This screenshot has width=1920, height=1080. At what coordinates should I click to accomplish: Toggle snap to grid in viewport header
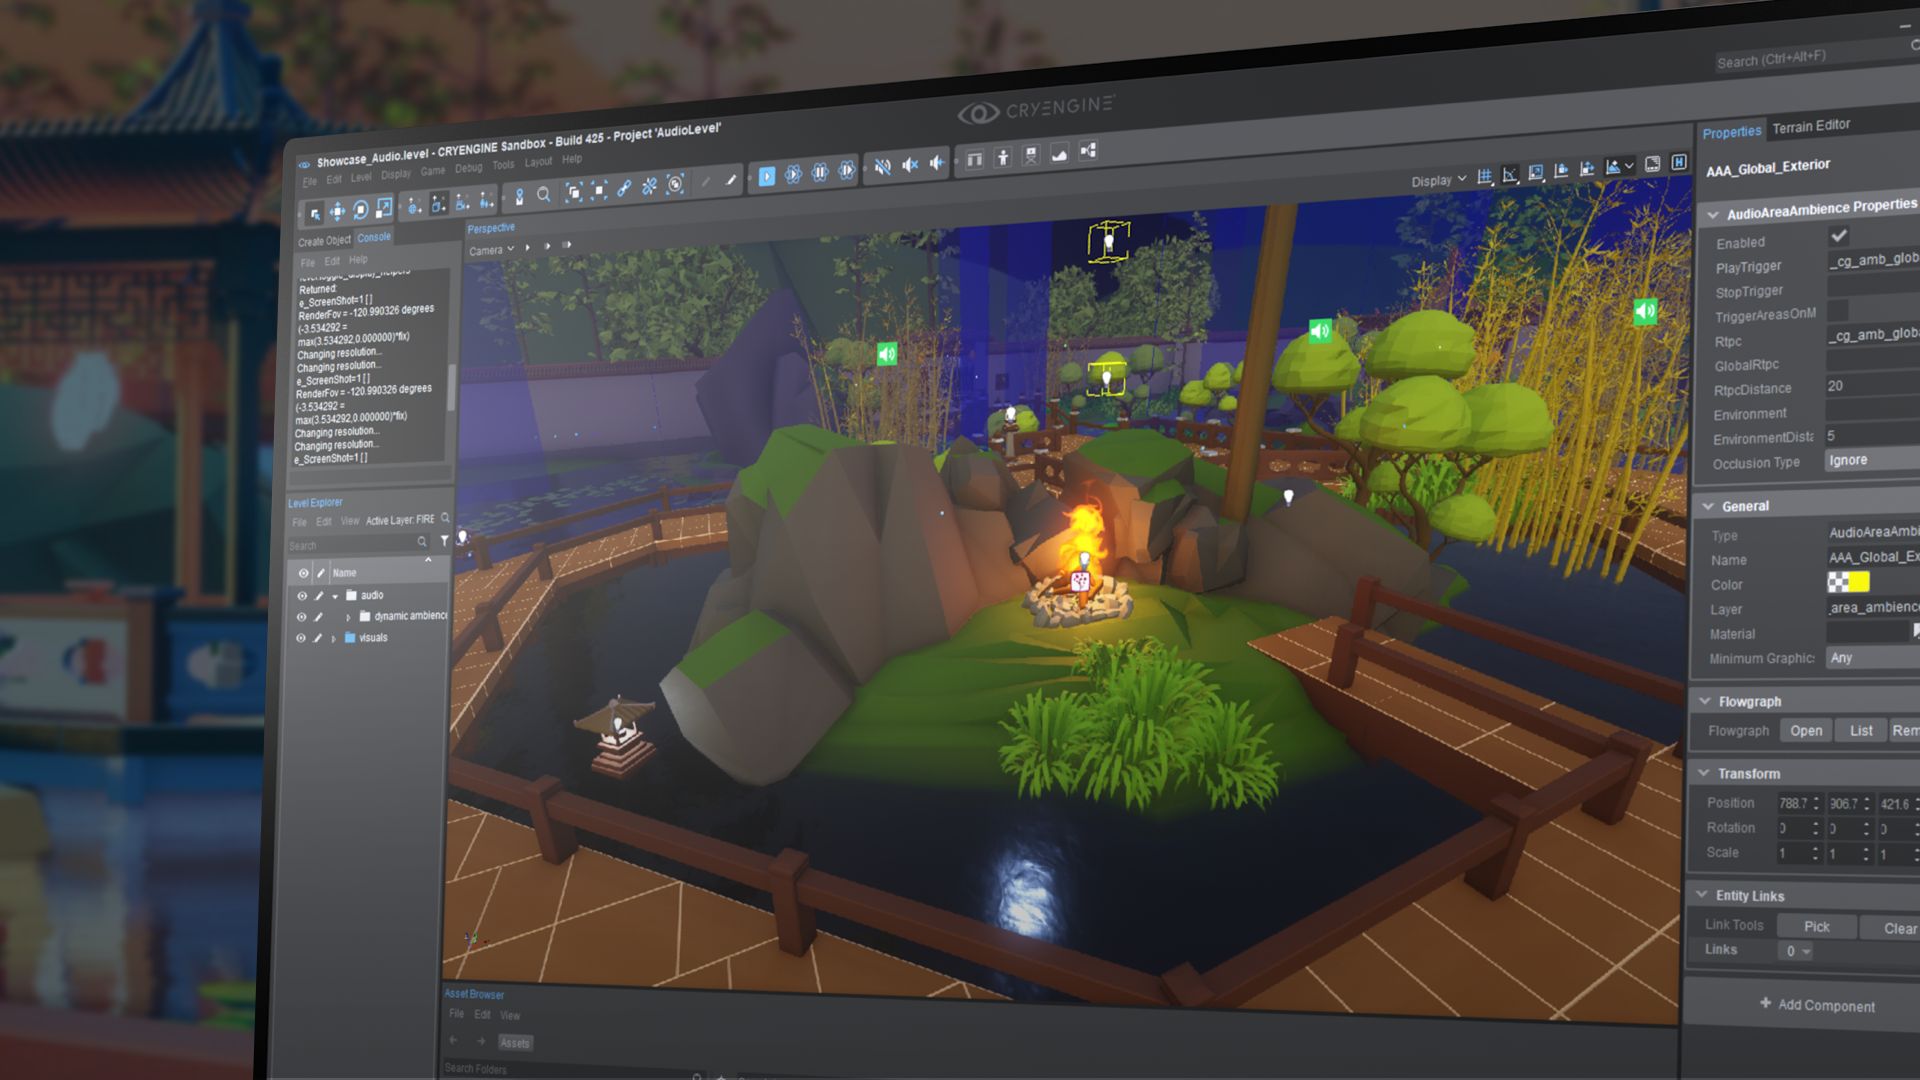coord(1485,176)
